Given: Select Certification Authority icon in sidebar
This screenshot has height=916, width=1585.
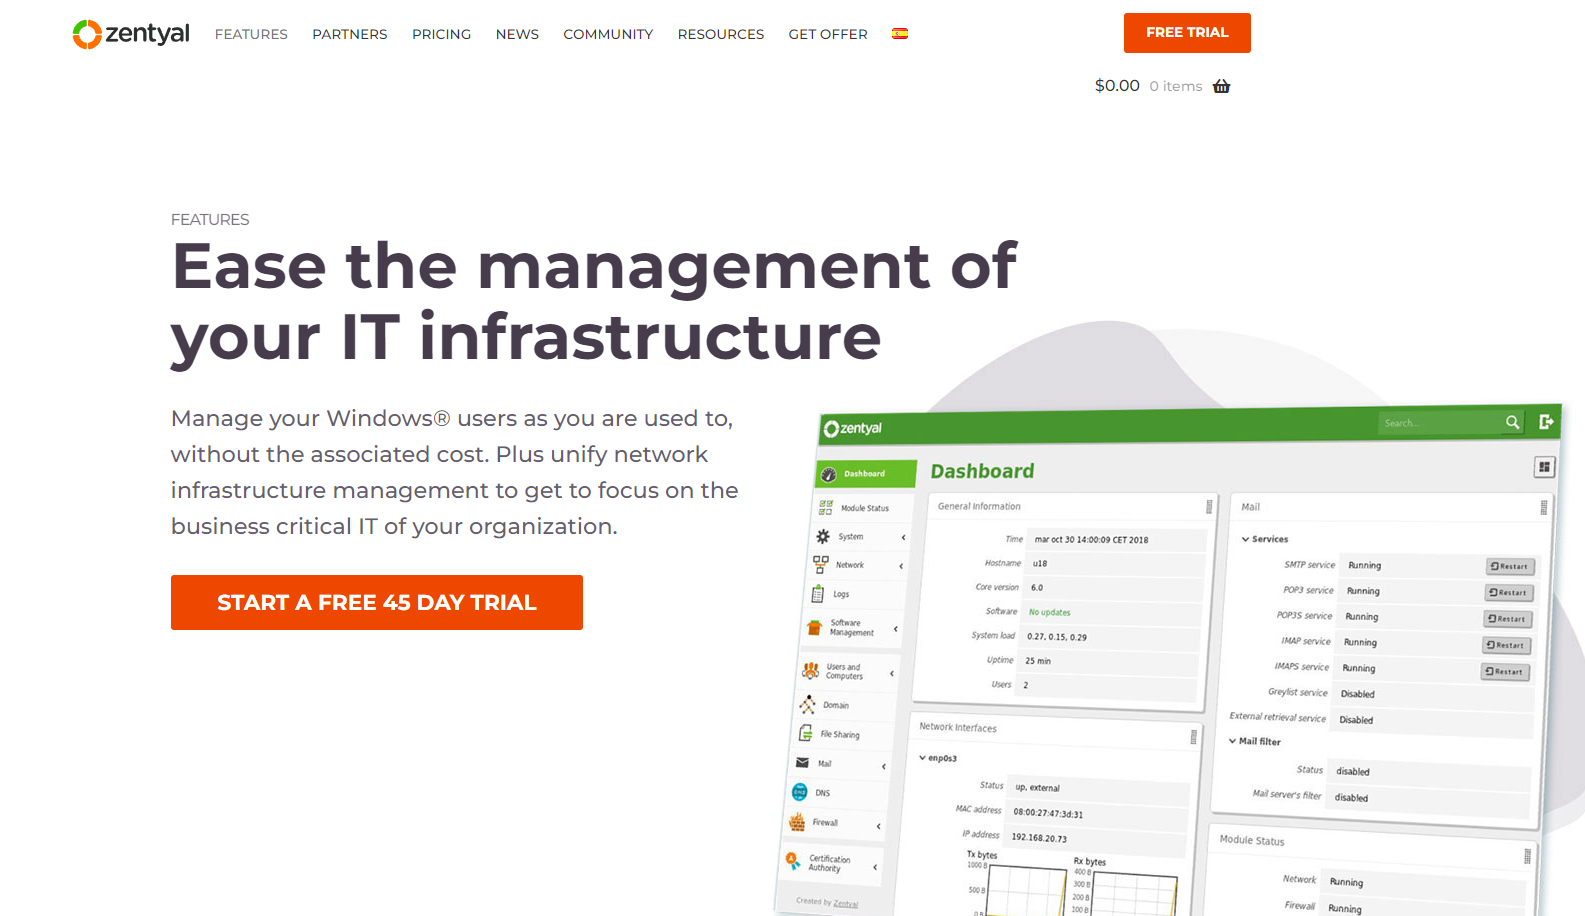Looking at the screenshot, I should pos(793,860).
